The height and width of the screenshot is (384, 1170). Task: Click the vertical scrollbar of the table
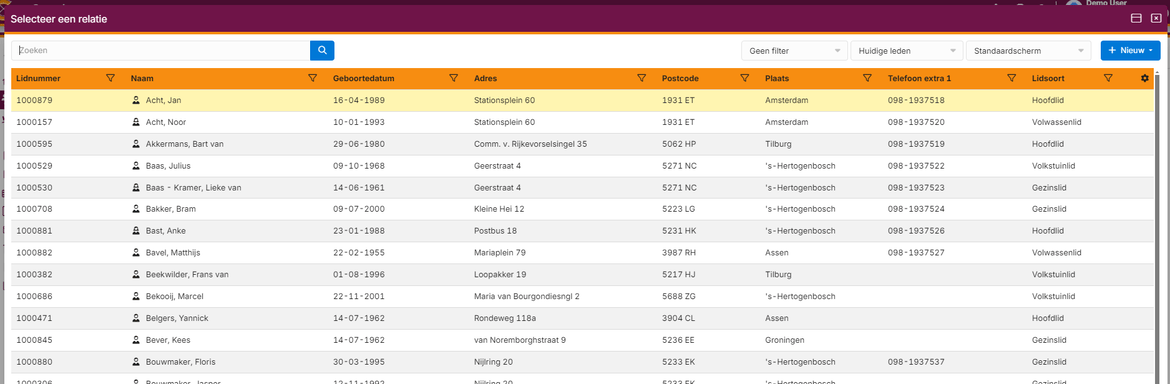coord(1157,224)
